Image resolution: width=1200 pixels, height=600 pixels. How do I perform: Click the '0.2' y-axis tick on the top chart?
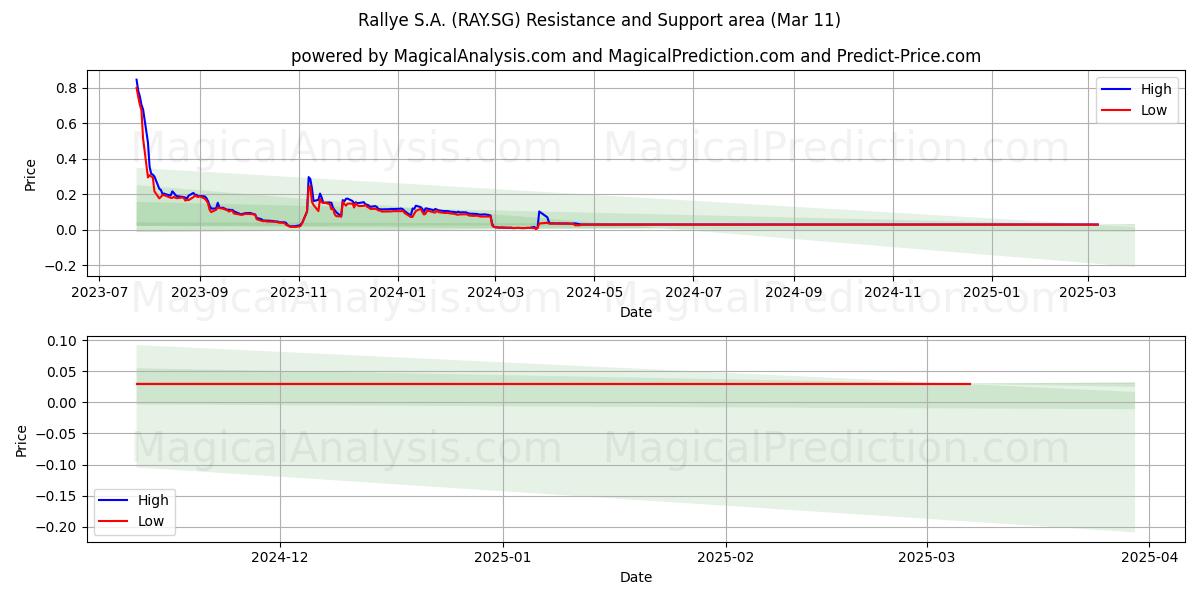67,195
